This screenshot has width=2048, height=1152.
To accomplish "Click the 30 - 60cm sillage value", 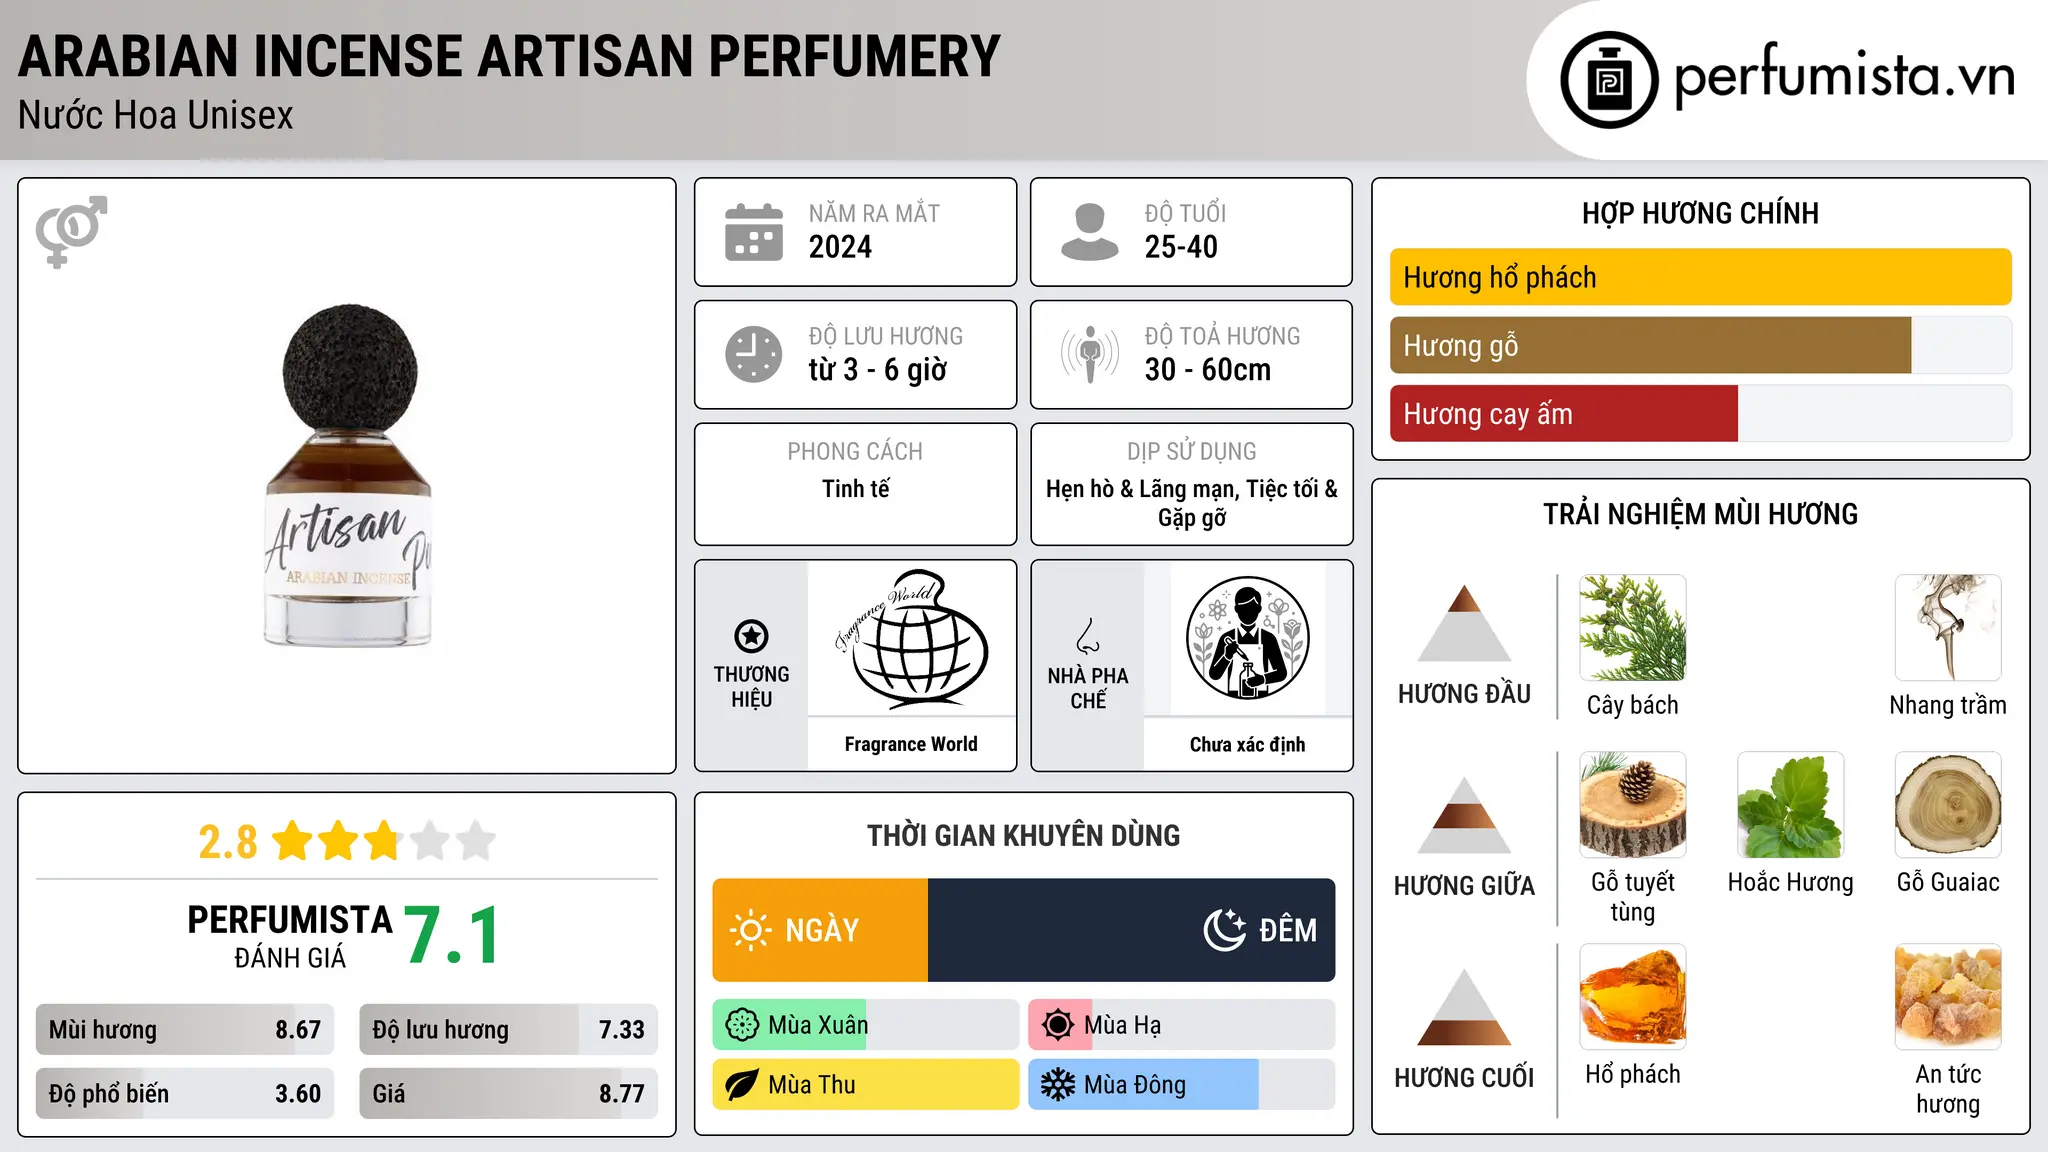I will [x=1208, y=370].
